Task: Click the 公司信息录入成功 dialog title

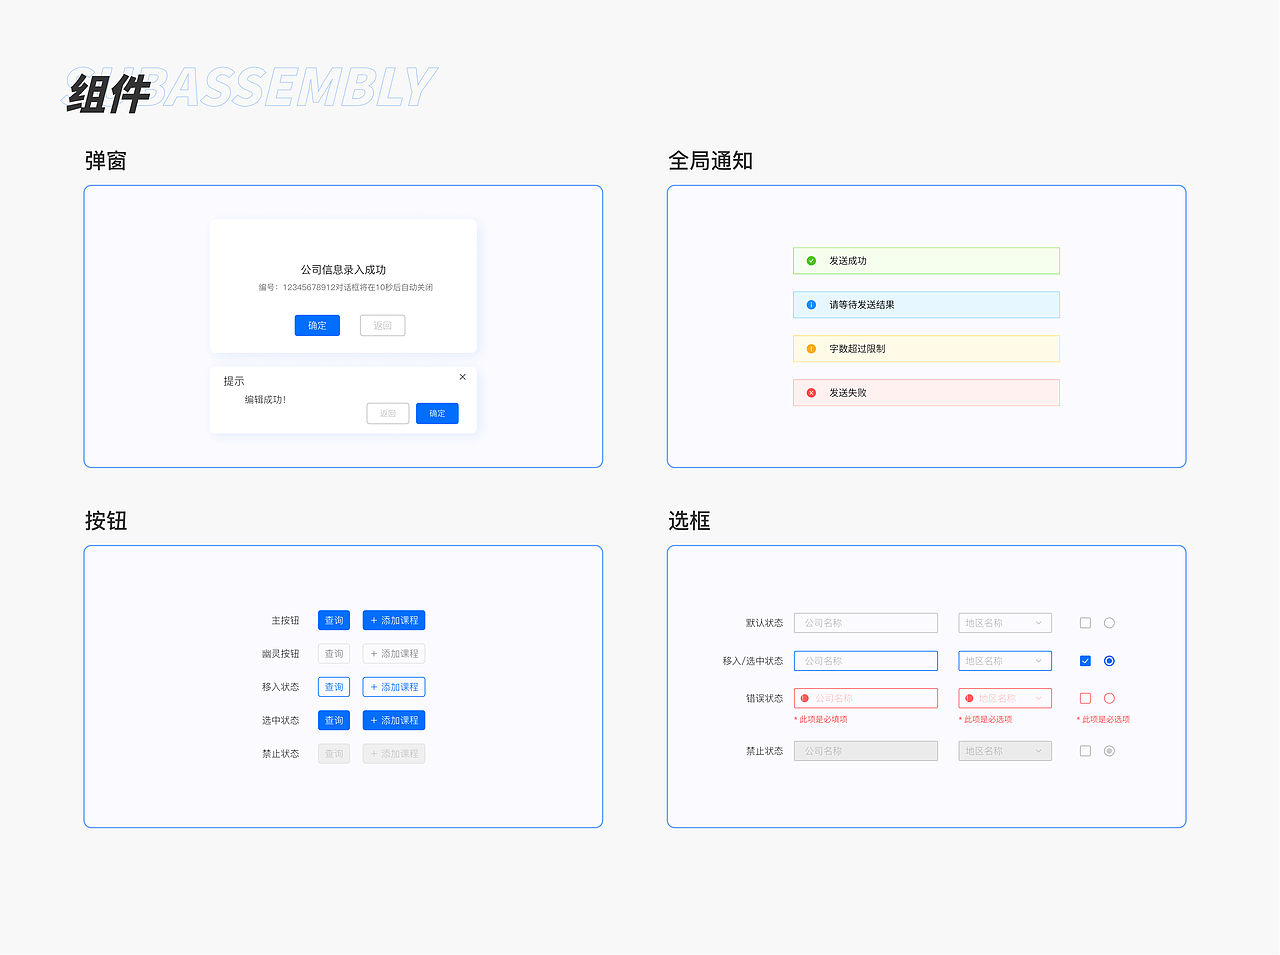Action: (x=343, y=270)
